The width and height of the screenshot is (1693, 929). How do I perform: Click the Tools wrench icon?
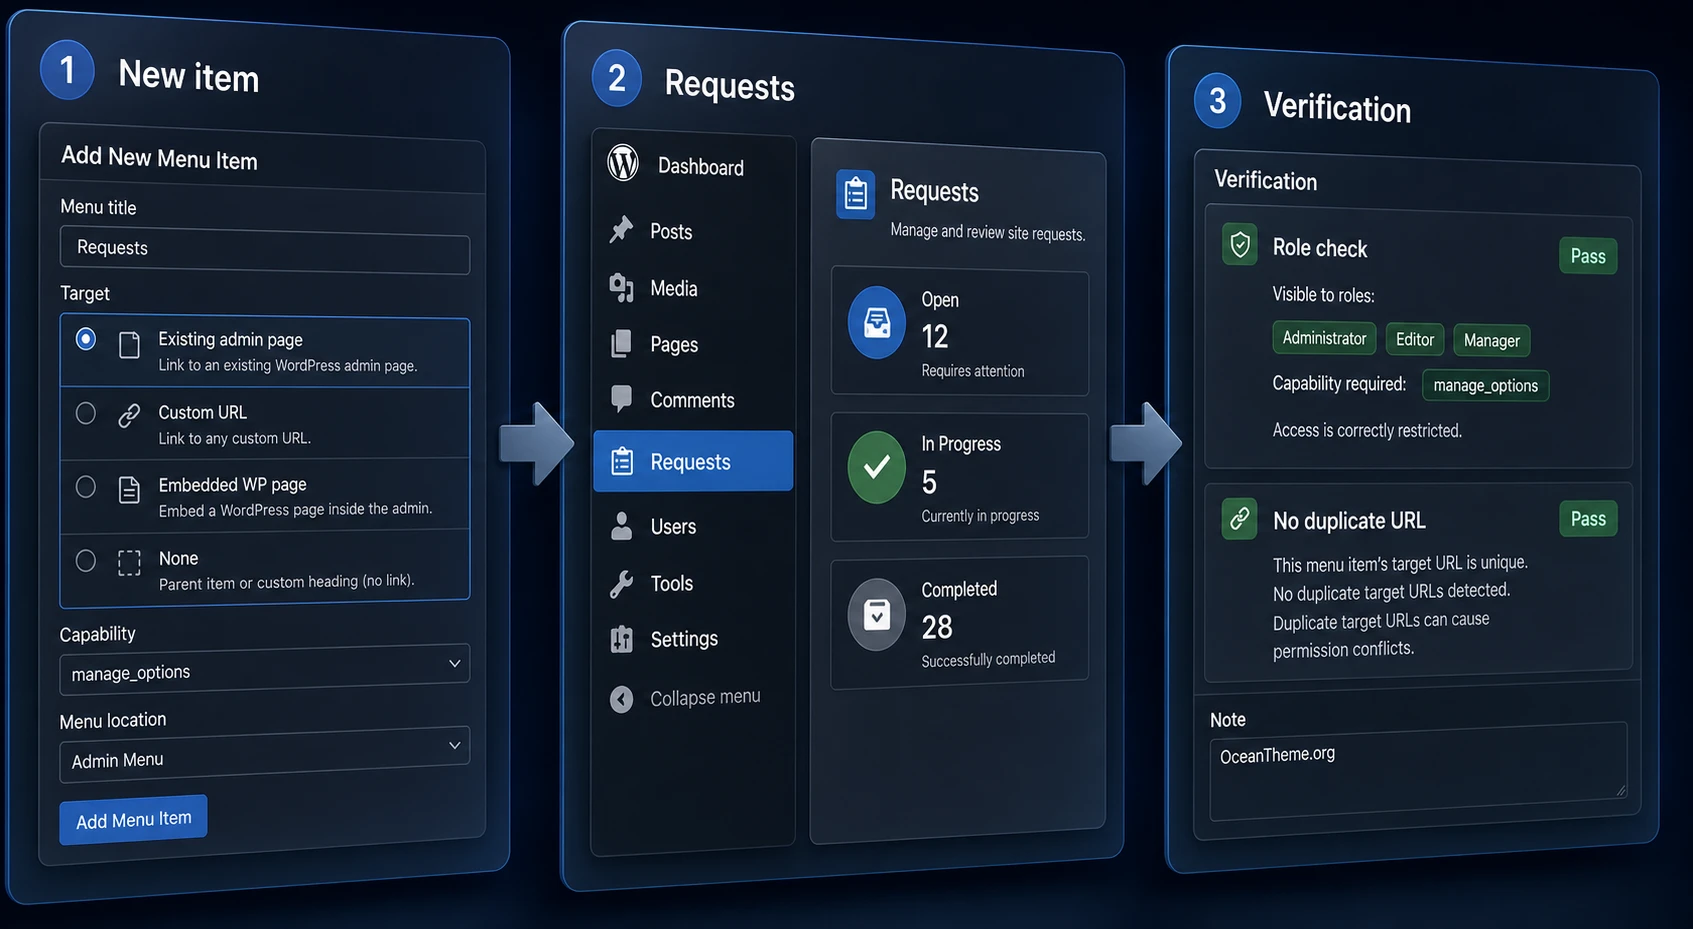pyautogui.click(x=621, y=583)
